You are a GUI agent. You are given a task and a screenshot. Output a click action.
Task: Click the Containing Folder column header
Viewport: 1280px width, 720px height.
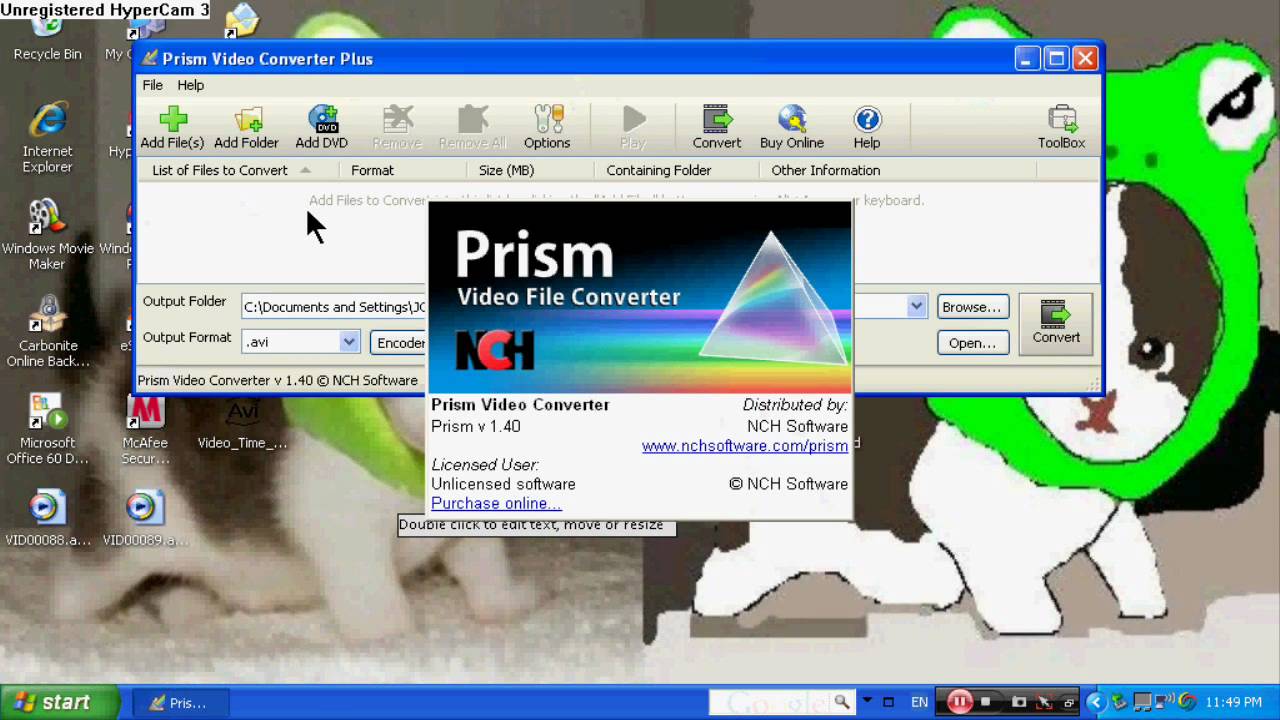coord(676,170)
